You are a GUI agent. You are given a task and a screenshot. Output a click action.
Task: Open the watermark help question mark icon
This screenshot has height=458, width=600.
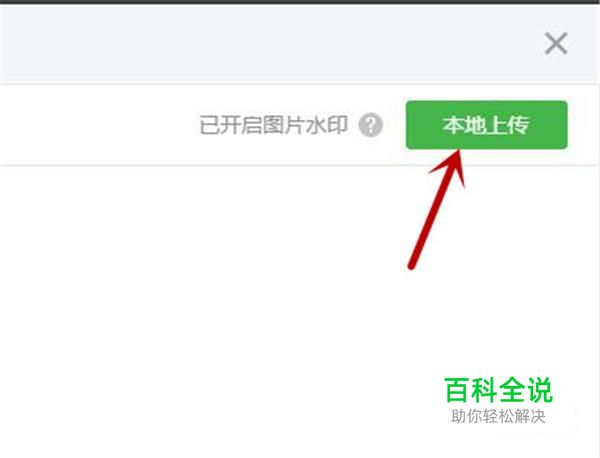[x=370, y=125]
